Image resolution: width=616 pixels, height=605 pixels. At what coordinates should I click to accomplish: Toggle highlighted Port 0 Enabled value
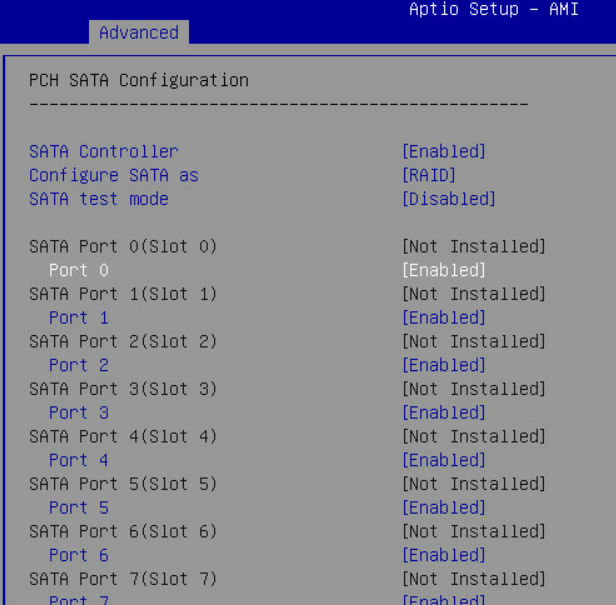(443, 270)
